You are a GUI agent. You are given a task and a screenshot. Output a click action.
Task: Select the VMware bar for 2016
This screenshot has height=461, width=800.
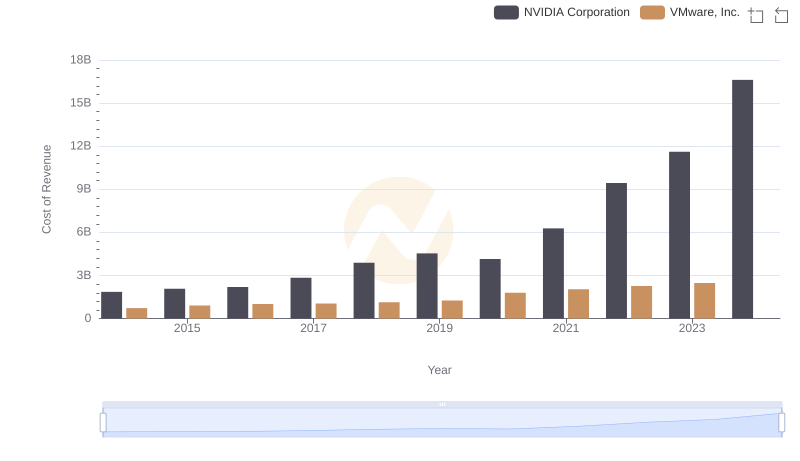(263, 311)
